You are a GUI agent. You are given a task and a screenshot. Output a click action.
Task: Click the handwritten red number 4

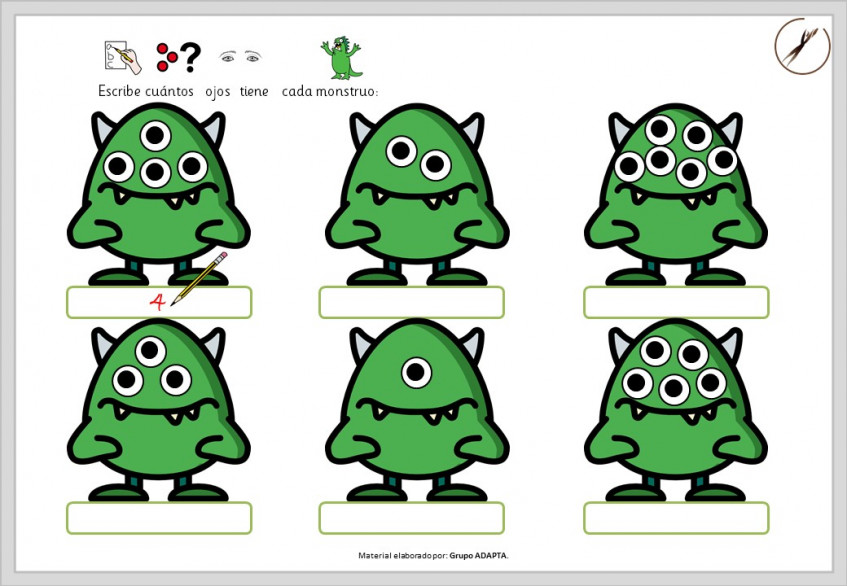pos(157,302)
